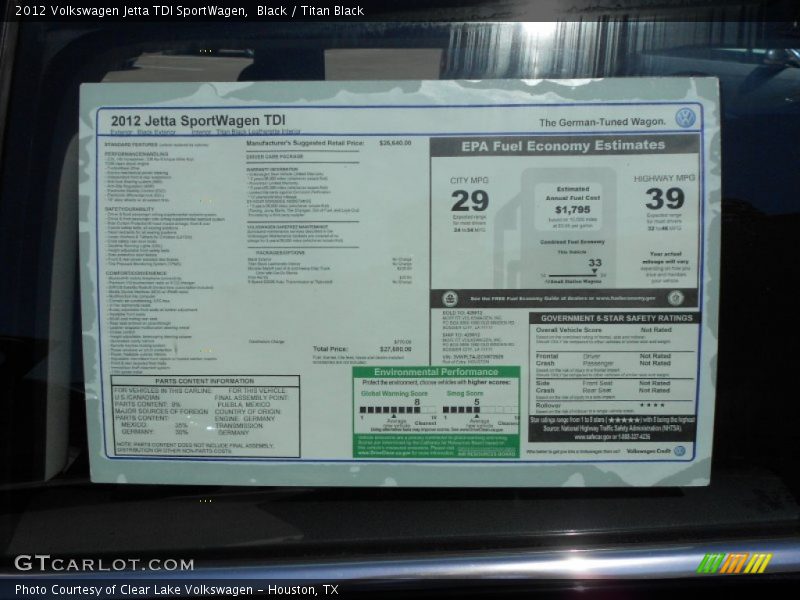Click the 'Total Price:' label
This screenshot has width=800, height=600.
330,349
